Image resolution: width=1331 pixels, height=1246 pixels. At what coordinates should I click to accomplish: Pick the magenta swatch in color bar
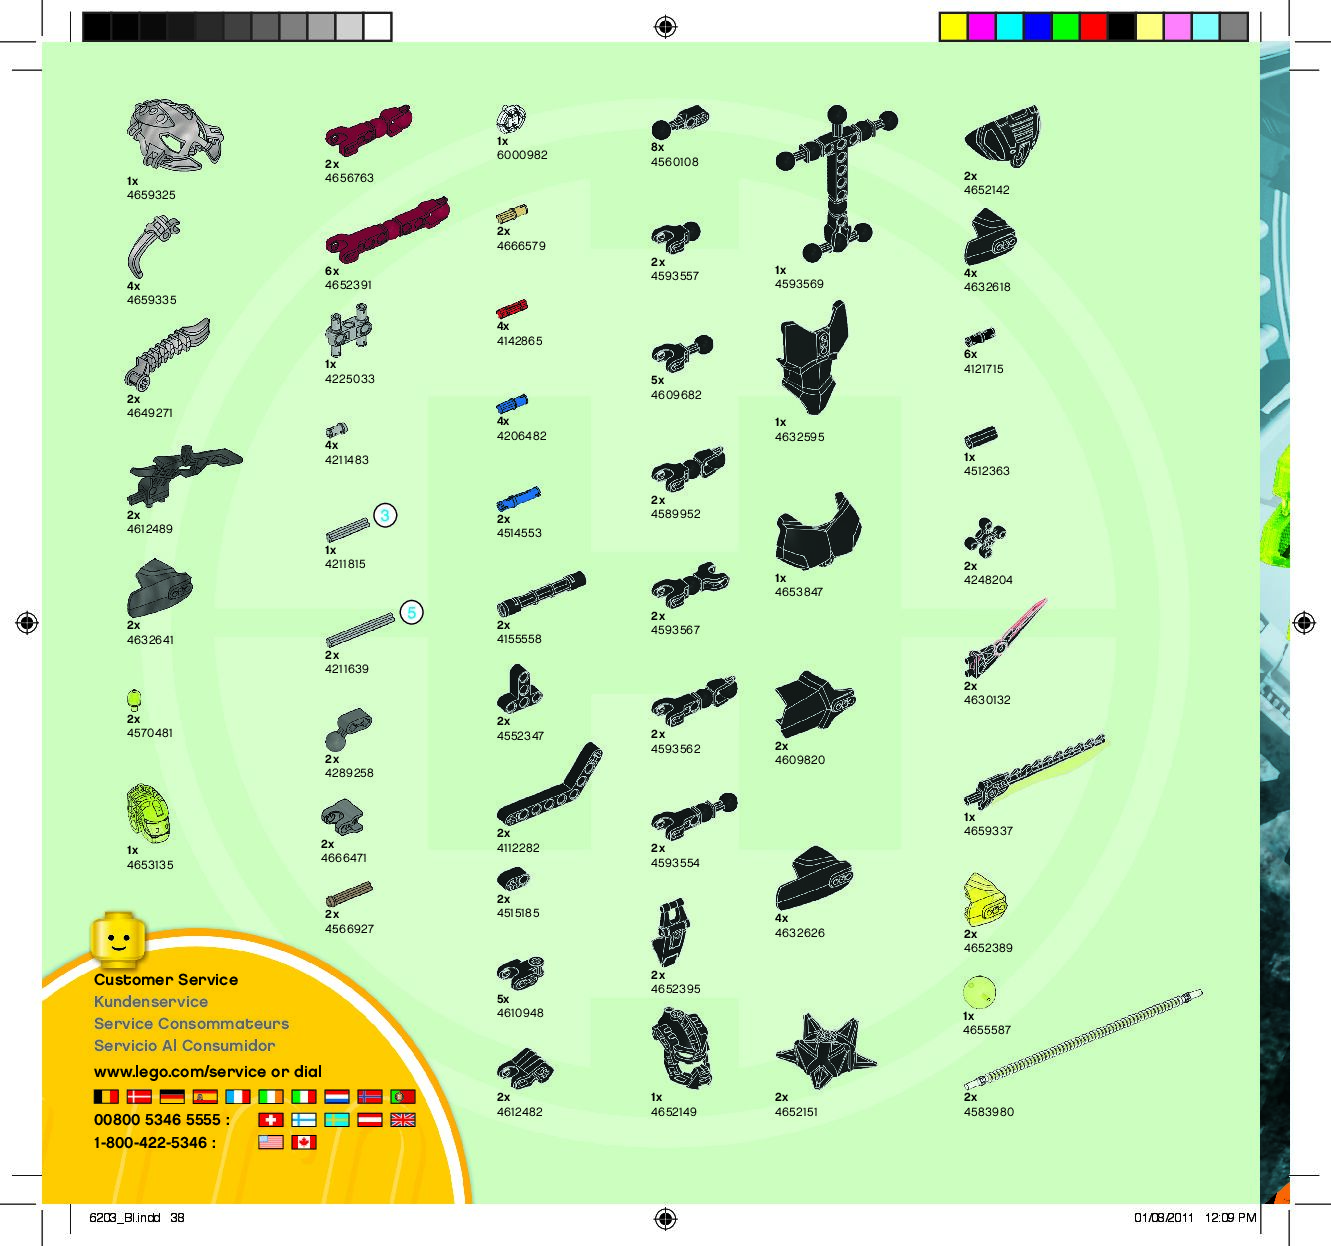(981, 27)
